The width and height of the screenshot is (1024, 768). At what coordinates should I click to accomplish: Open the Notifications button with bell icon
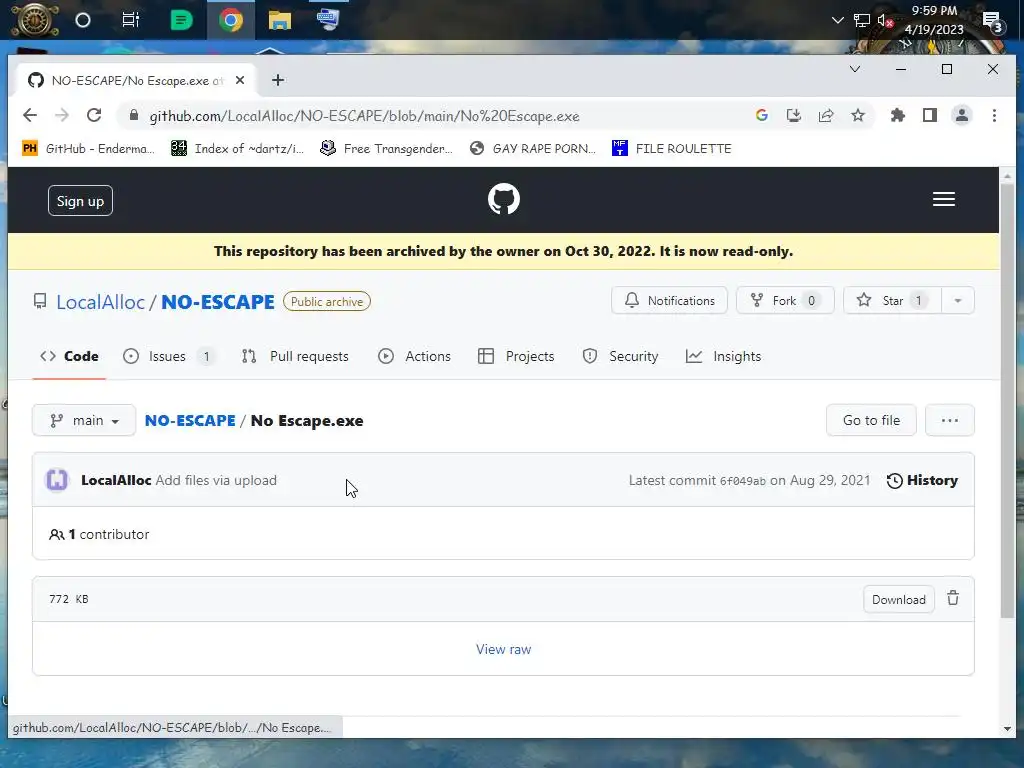tap(669, 300)
